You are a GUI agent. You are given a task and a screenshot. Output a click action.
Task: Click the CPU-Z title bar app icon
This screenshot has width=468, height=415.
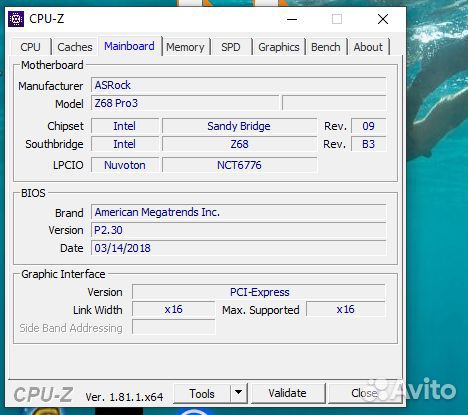(x=16, y=19)
